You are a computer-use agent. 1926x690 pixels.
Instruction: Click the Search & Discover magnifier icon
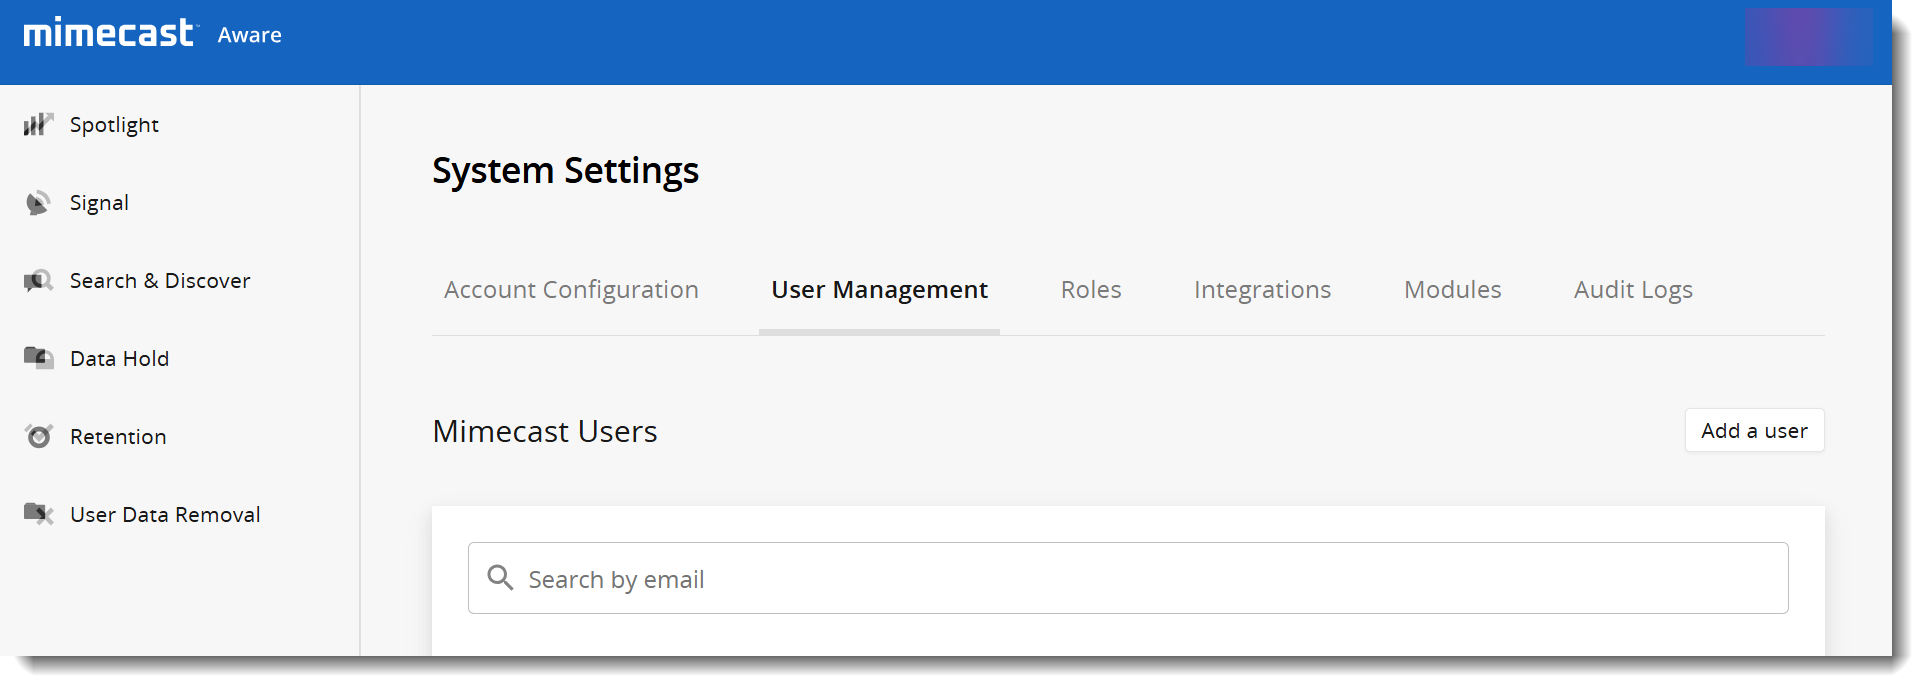[x=38, y=281]
